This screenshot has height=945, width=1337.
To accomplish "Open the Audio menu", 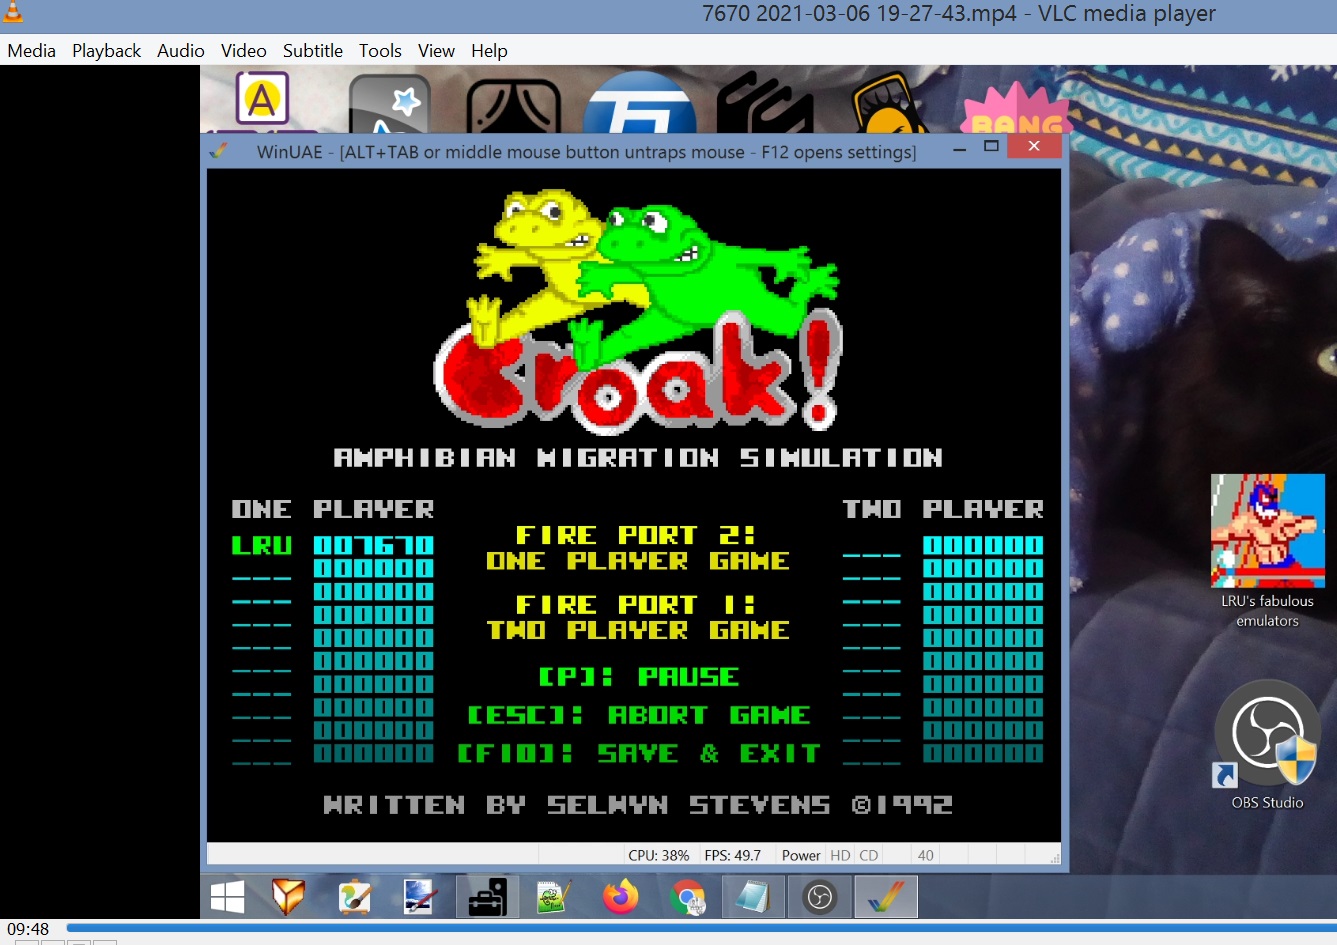I will (x=181, y=50).
